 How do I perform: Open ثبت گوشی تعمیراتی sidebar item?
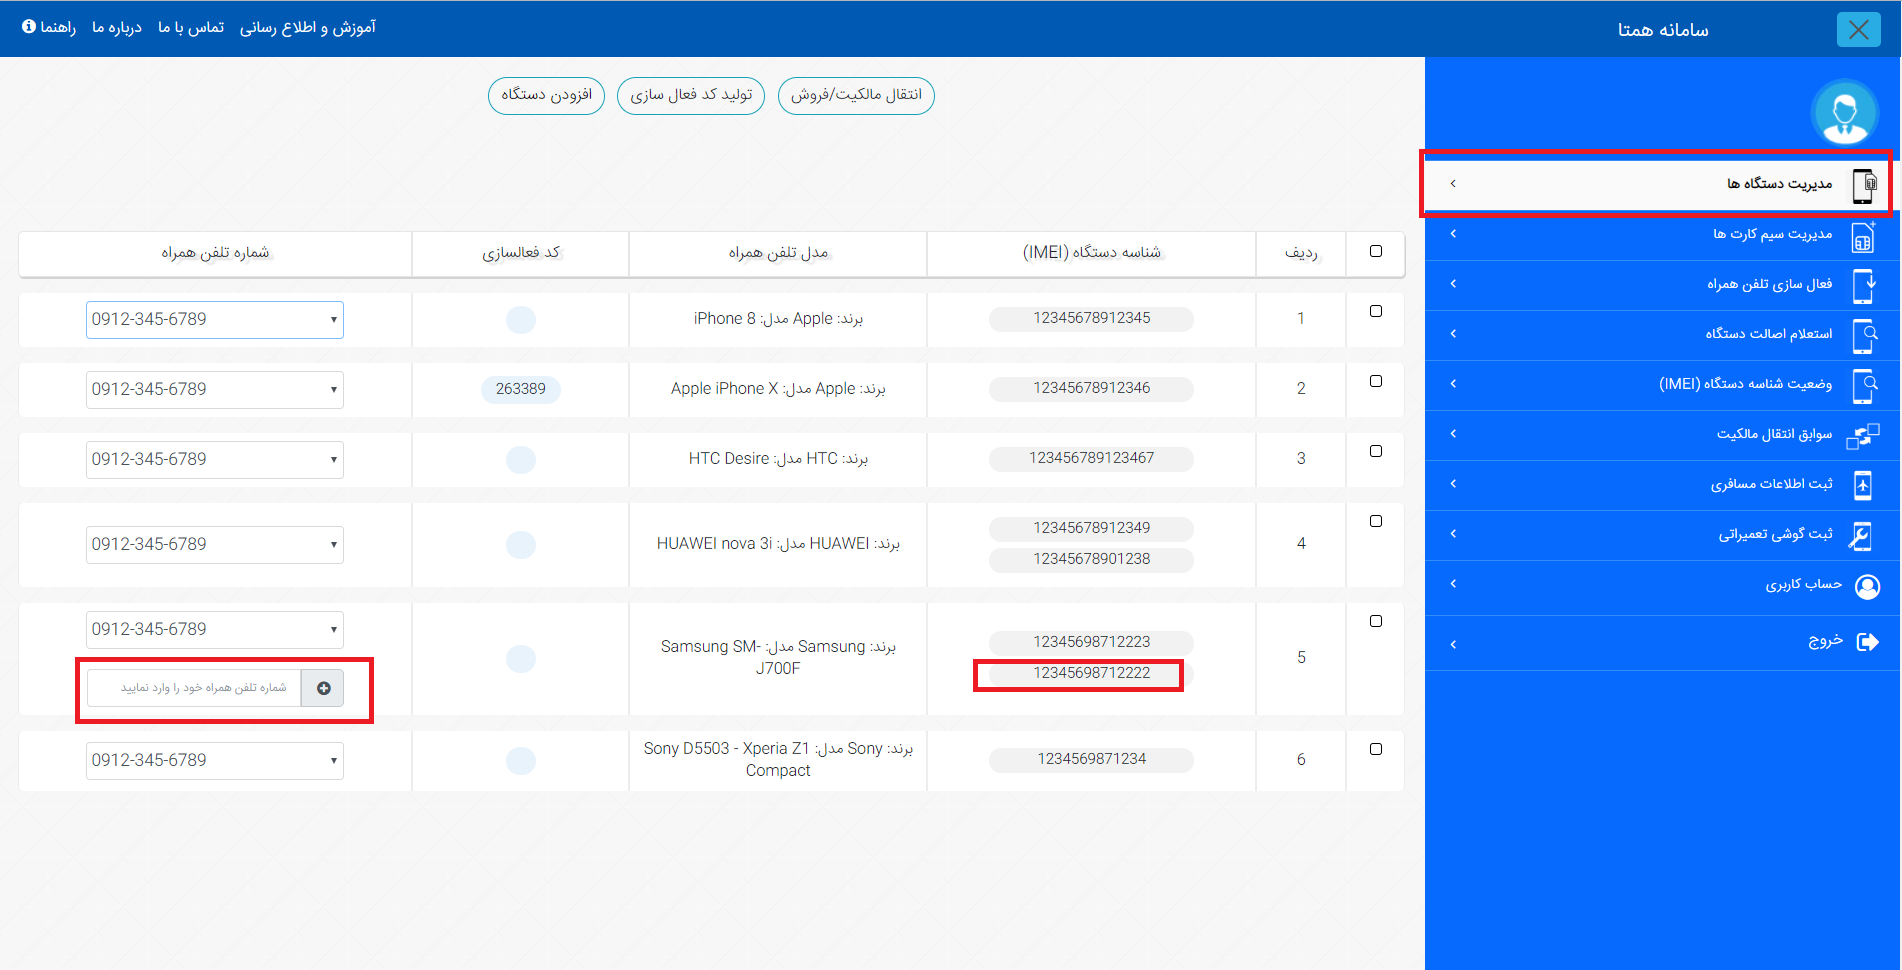coord(1663,535)
